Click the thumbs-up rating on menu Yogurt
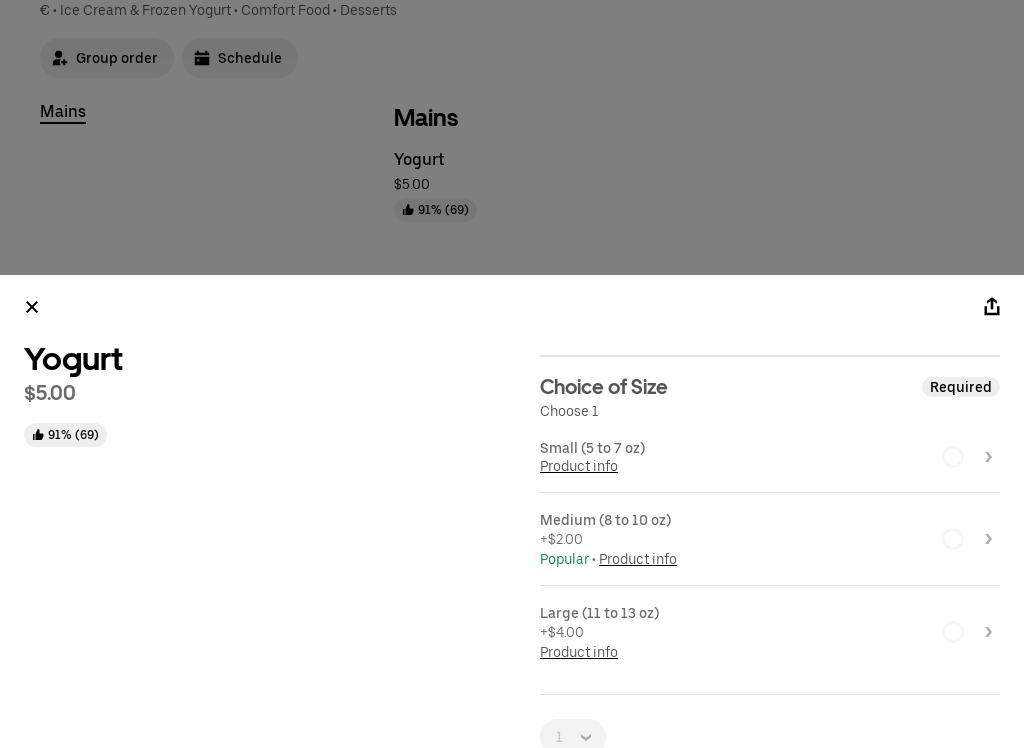The image size is (1024, 748). coord(435,210)
